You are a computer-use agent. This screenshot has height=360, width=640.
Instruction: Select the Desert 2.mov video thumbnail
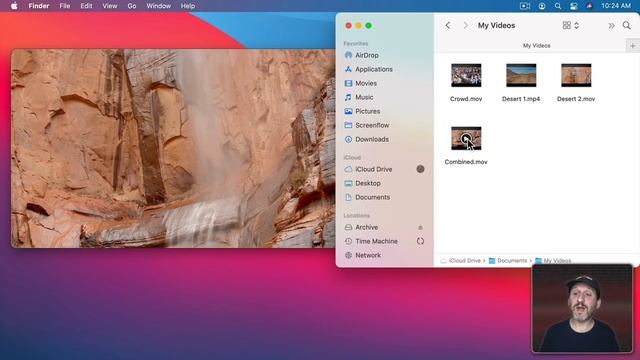pos(576,75)
